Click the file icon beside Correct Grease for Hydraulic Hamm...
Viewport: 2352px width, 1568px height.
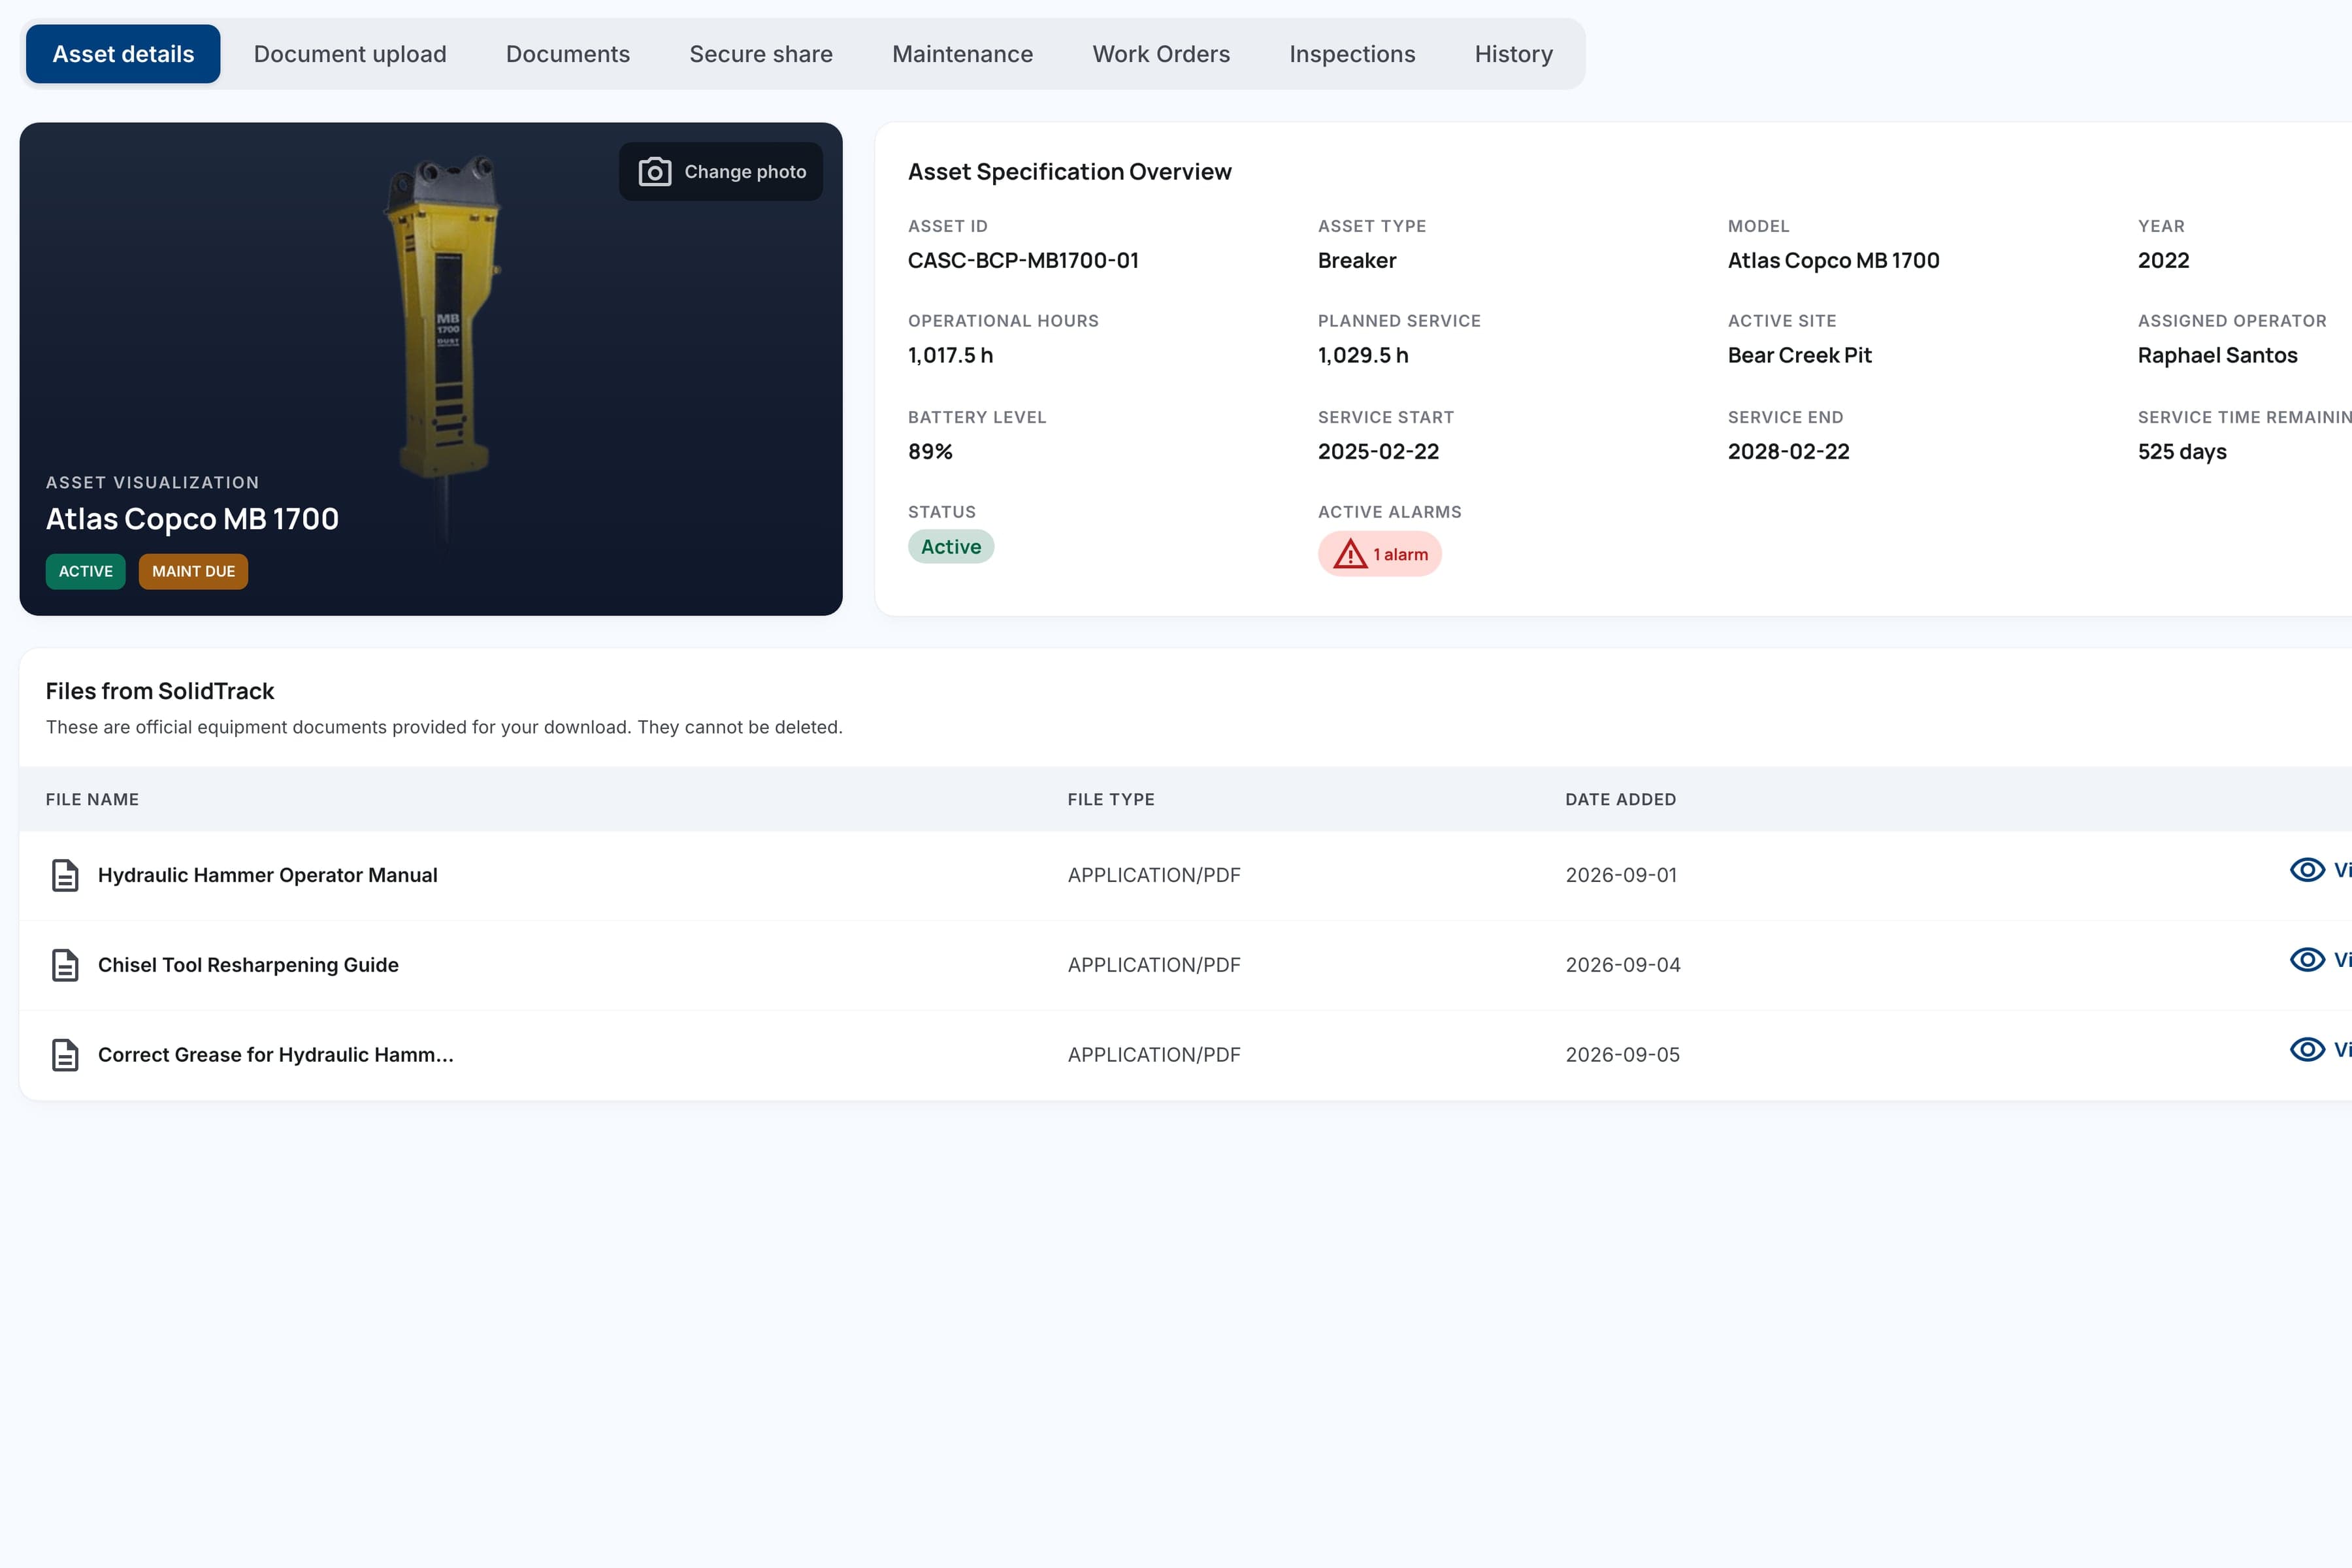(x=65, y=1055)
